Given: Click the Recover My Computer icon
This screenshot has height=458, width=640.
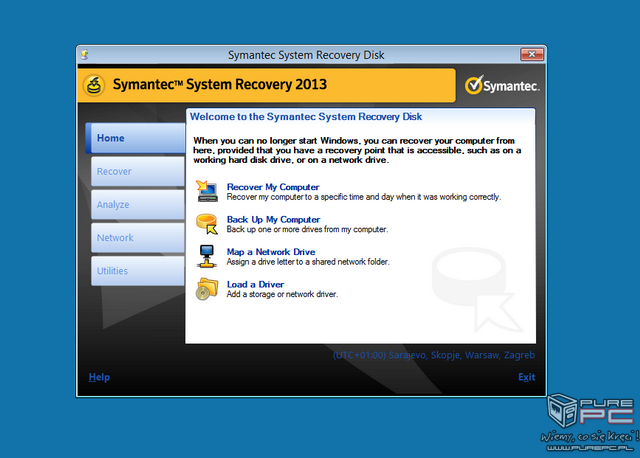Looking at the screenshot, I should [207, 191].
